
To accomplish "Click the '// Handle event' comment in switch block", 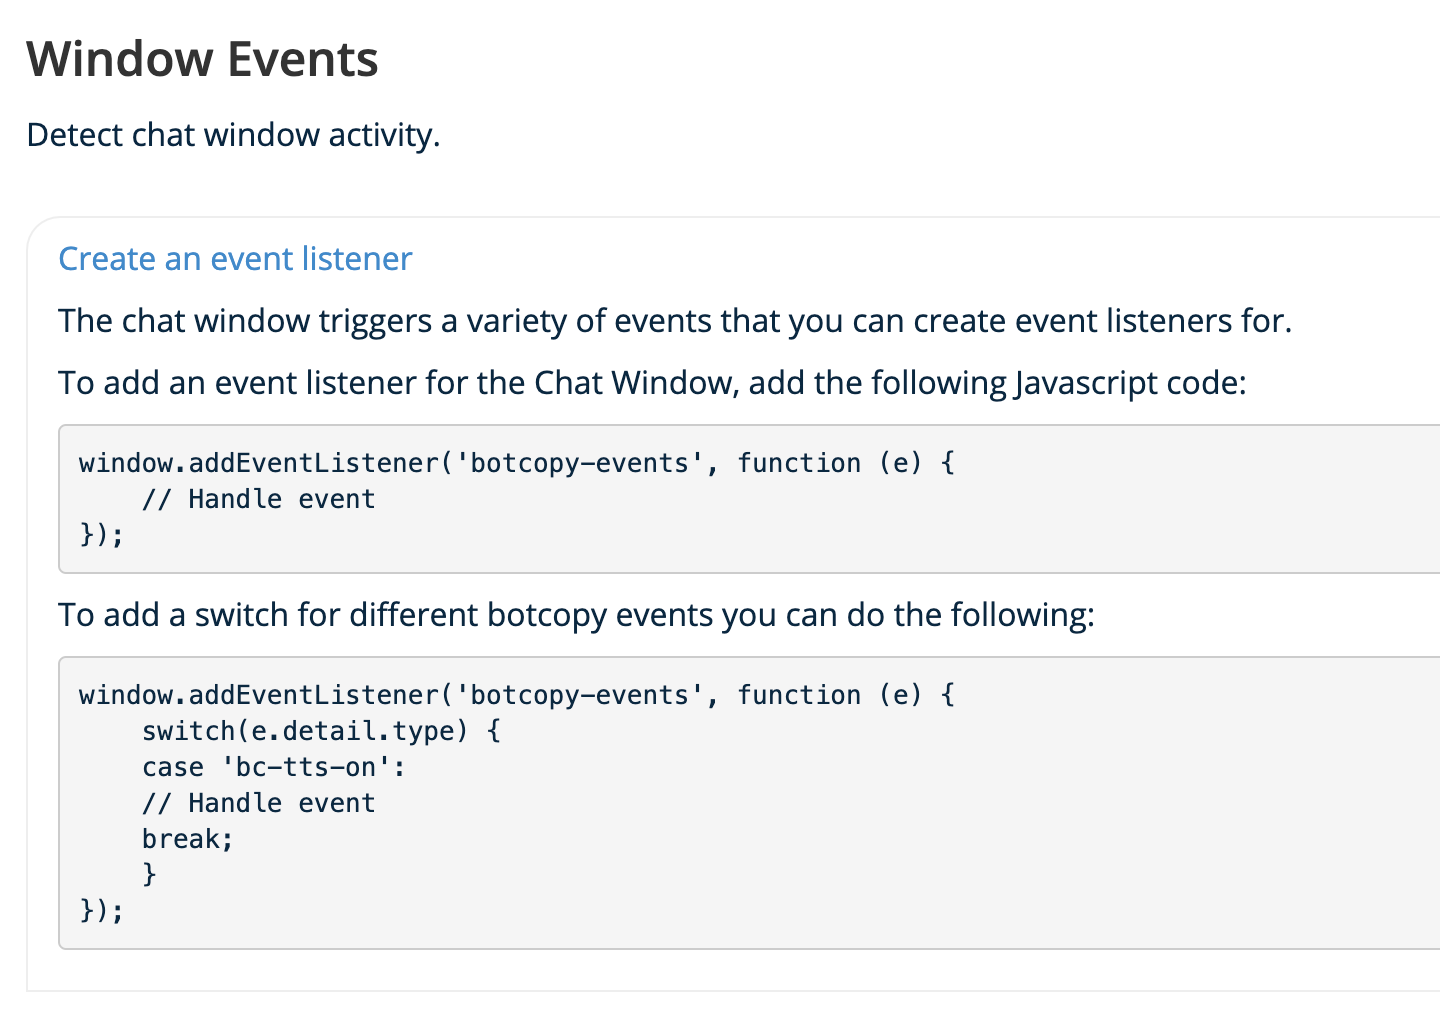I will click(258, 803).
